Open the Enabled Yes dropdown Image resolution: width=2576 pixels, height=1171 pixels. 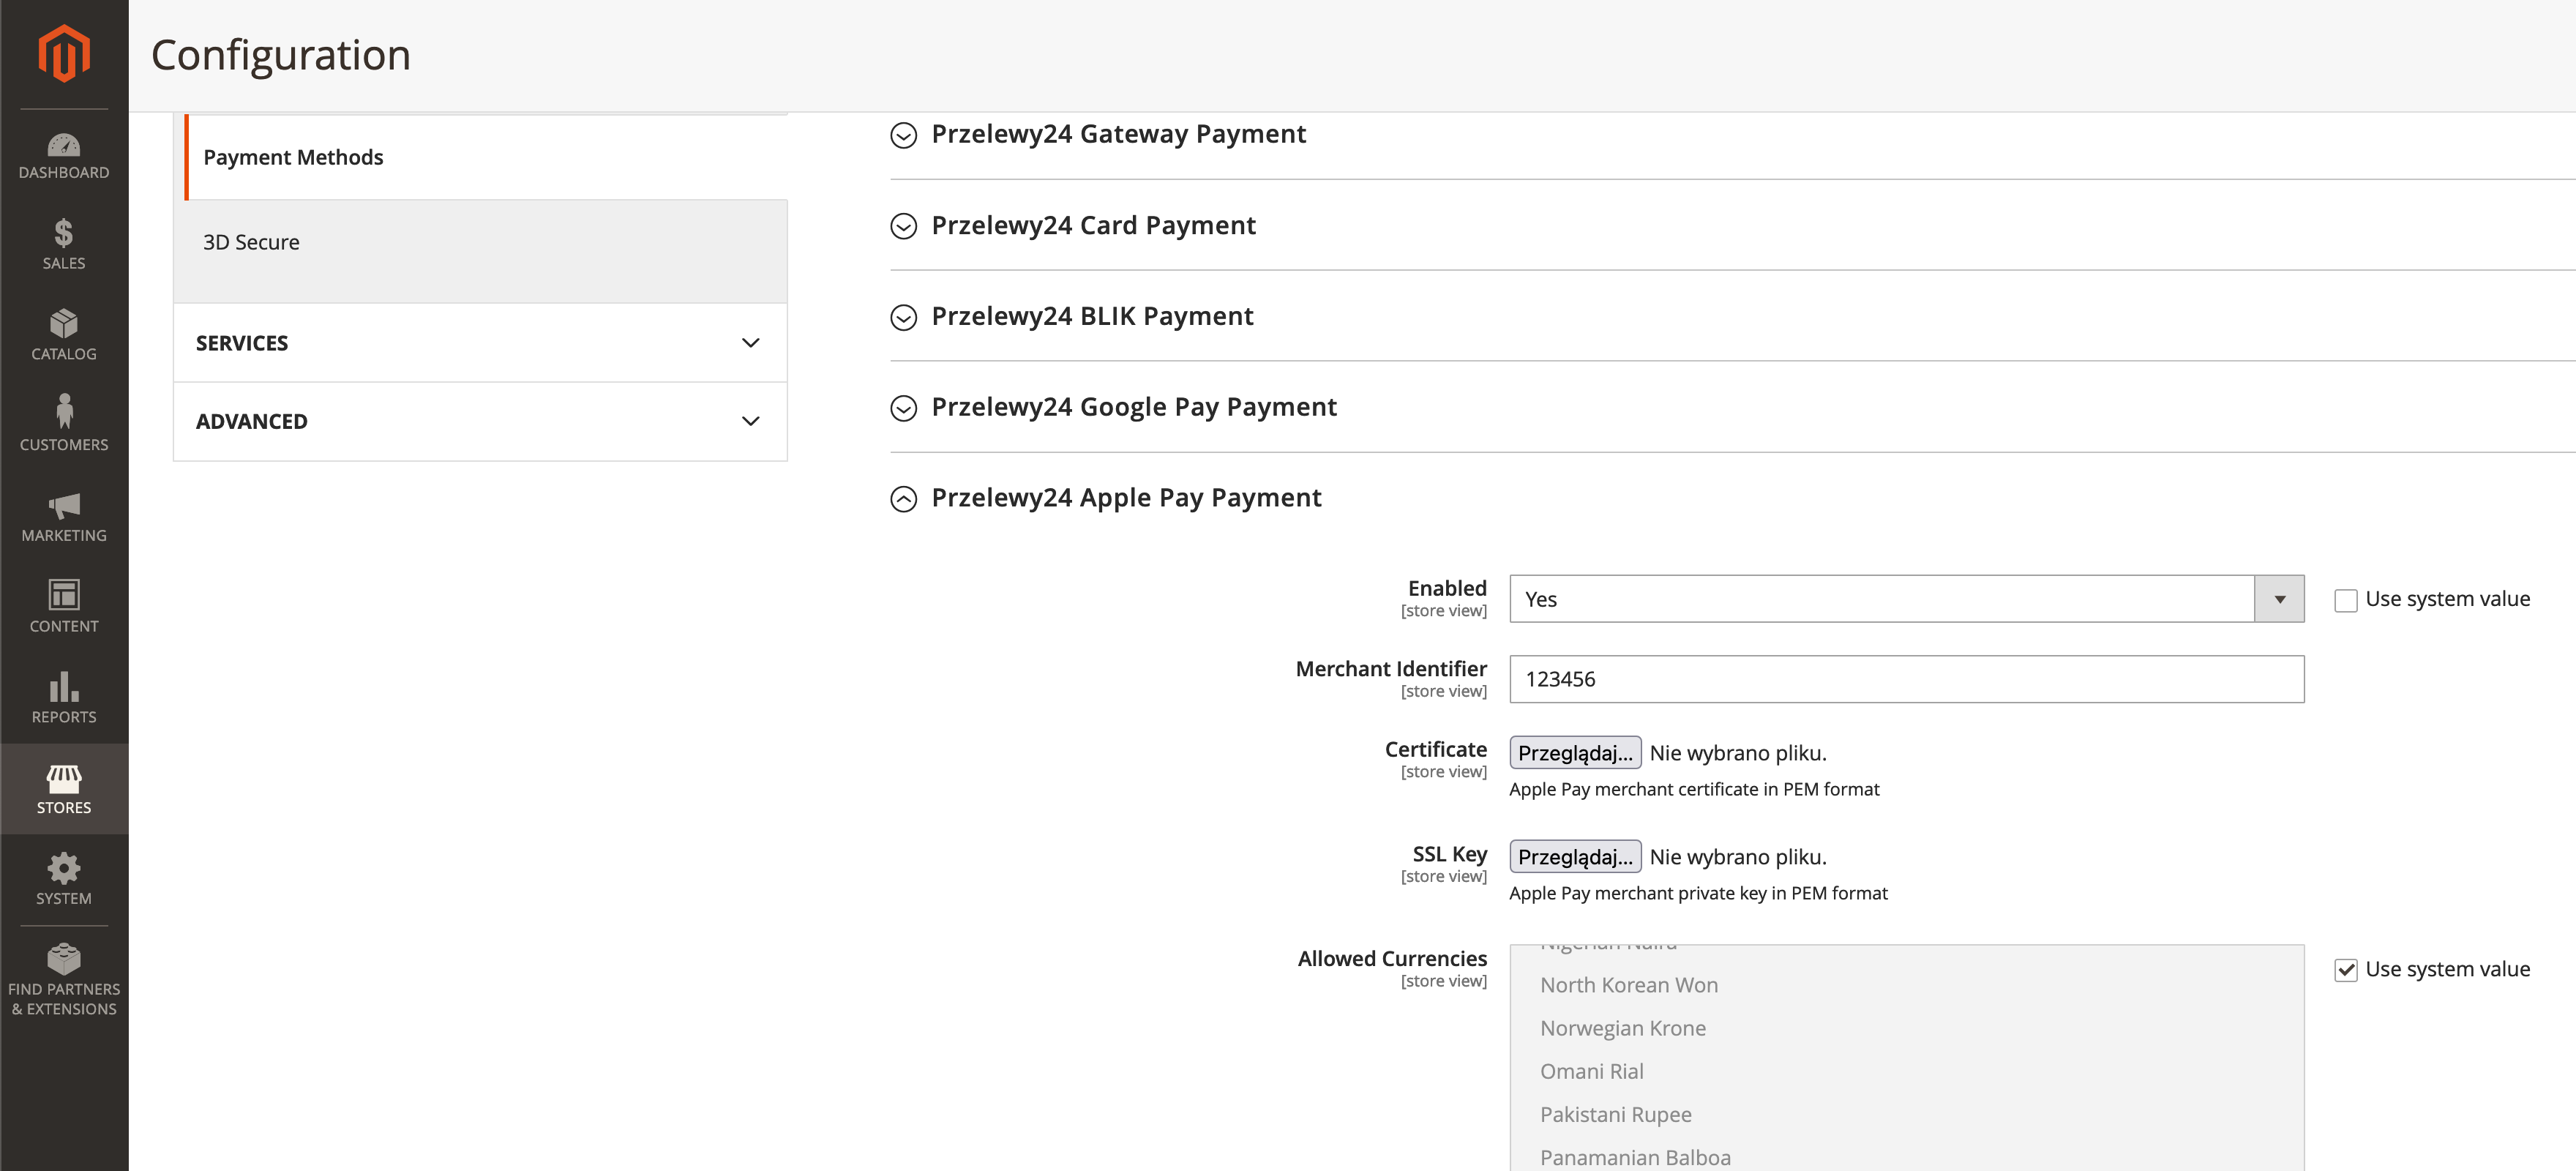pyautogui.click(x=1905, y=599)
